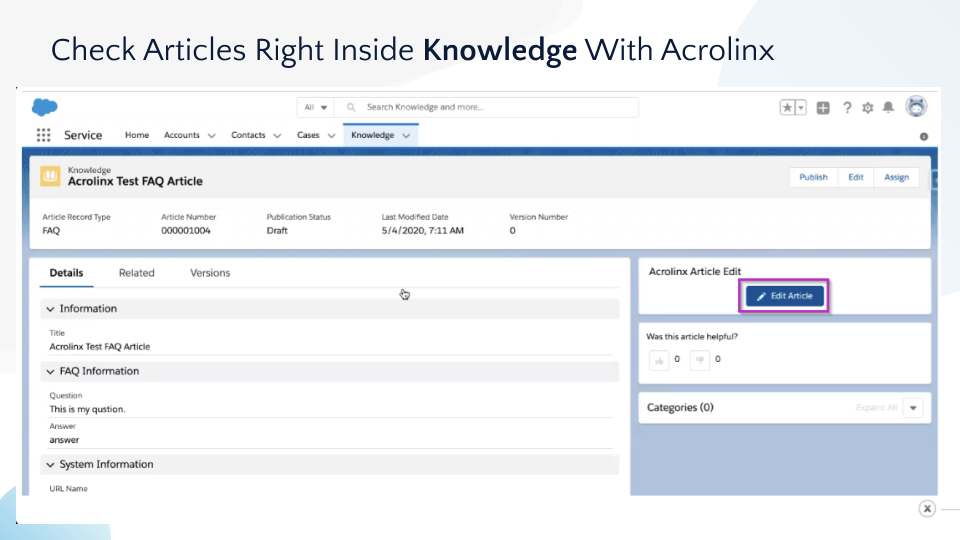Click the Edit Article button
This screenshot has width=960, height=540.
(785, 296)
